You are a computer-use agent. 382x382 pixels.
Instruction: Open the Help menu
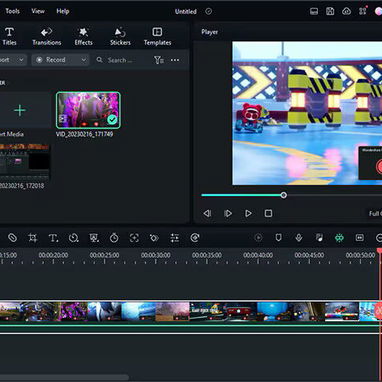tap(63, 11)
